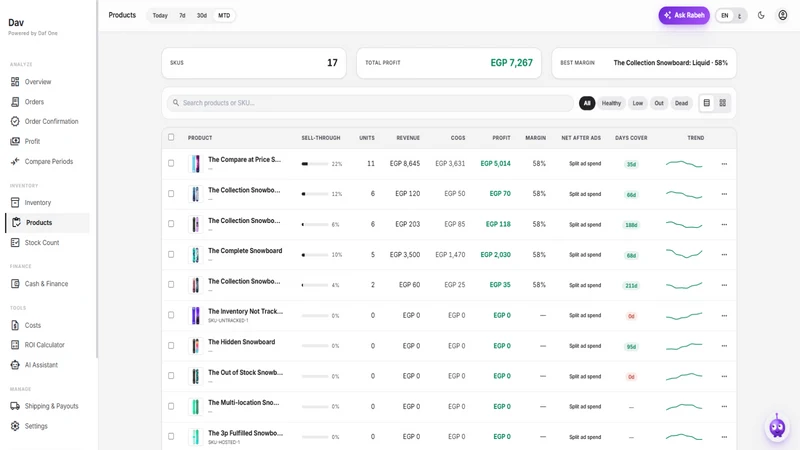Select the Today time range
Viewport: 800px width, 450px height.
pos(160,15)
